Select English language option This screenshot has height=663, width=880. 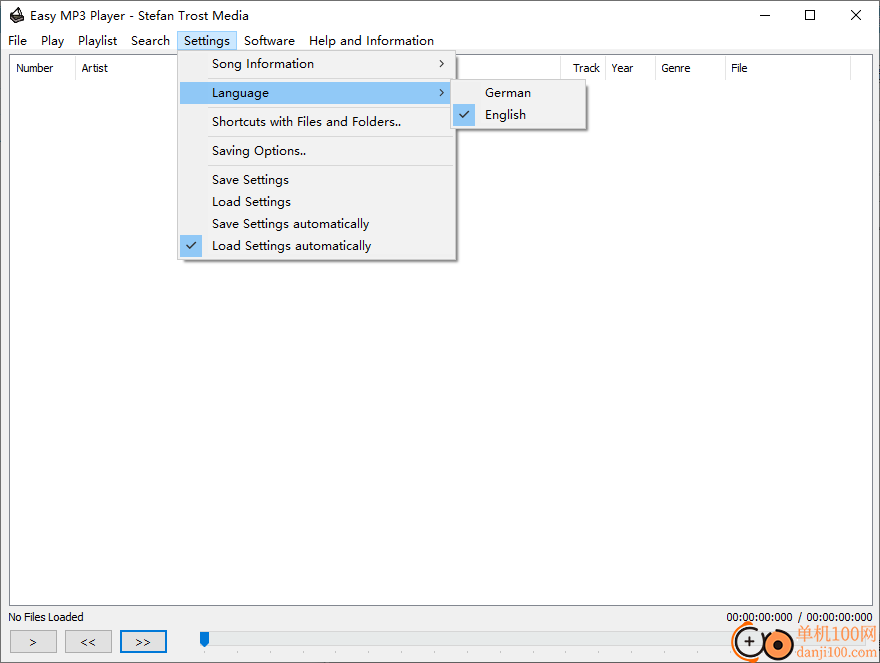click(x=519, y=115)
